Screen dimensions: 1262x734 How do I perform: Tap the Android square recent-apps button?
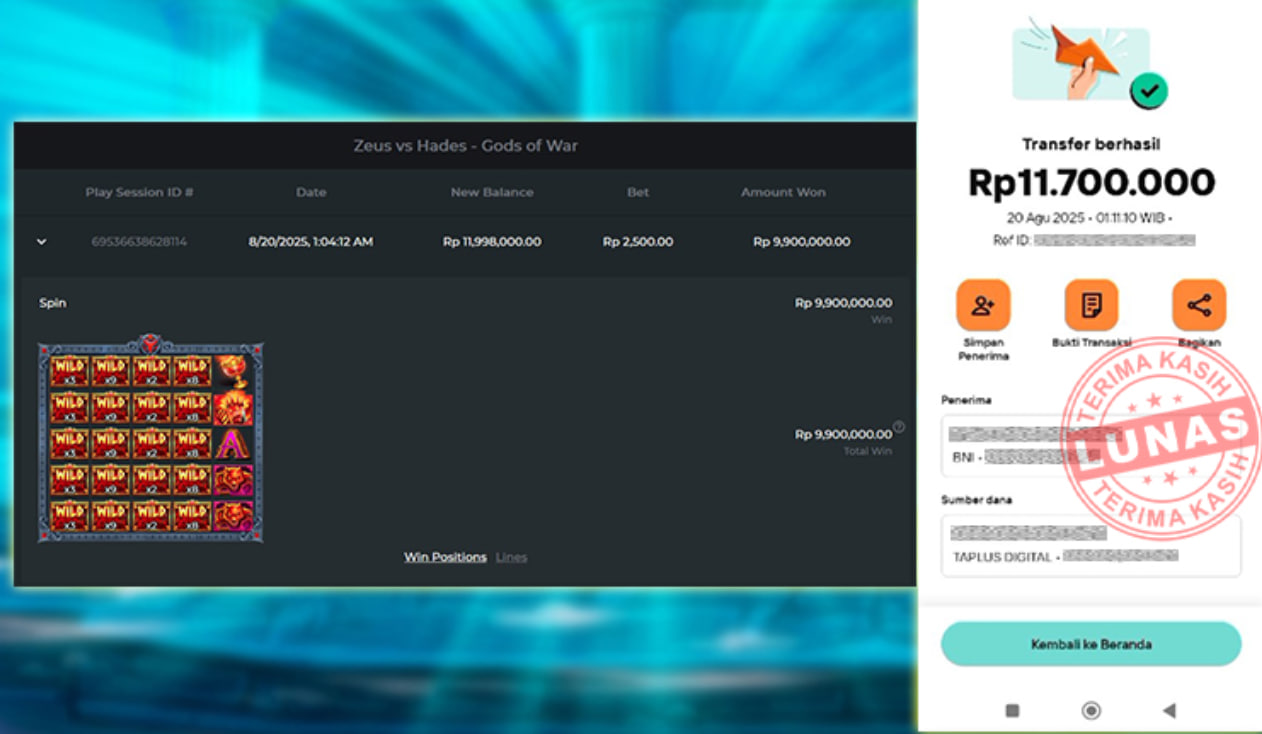1012,710
